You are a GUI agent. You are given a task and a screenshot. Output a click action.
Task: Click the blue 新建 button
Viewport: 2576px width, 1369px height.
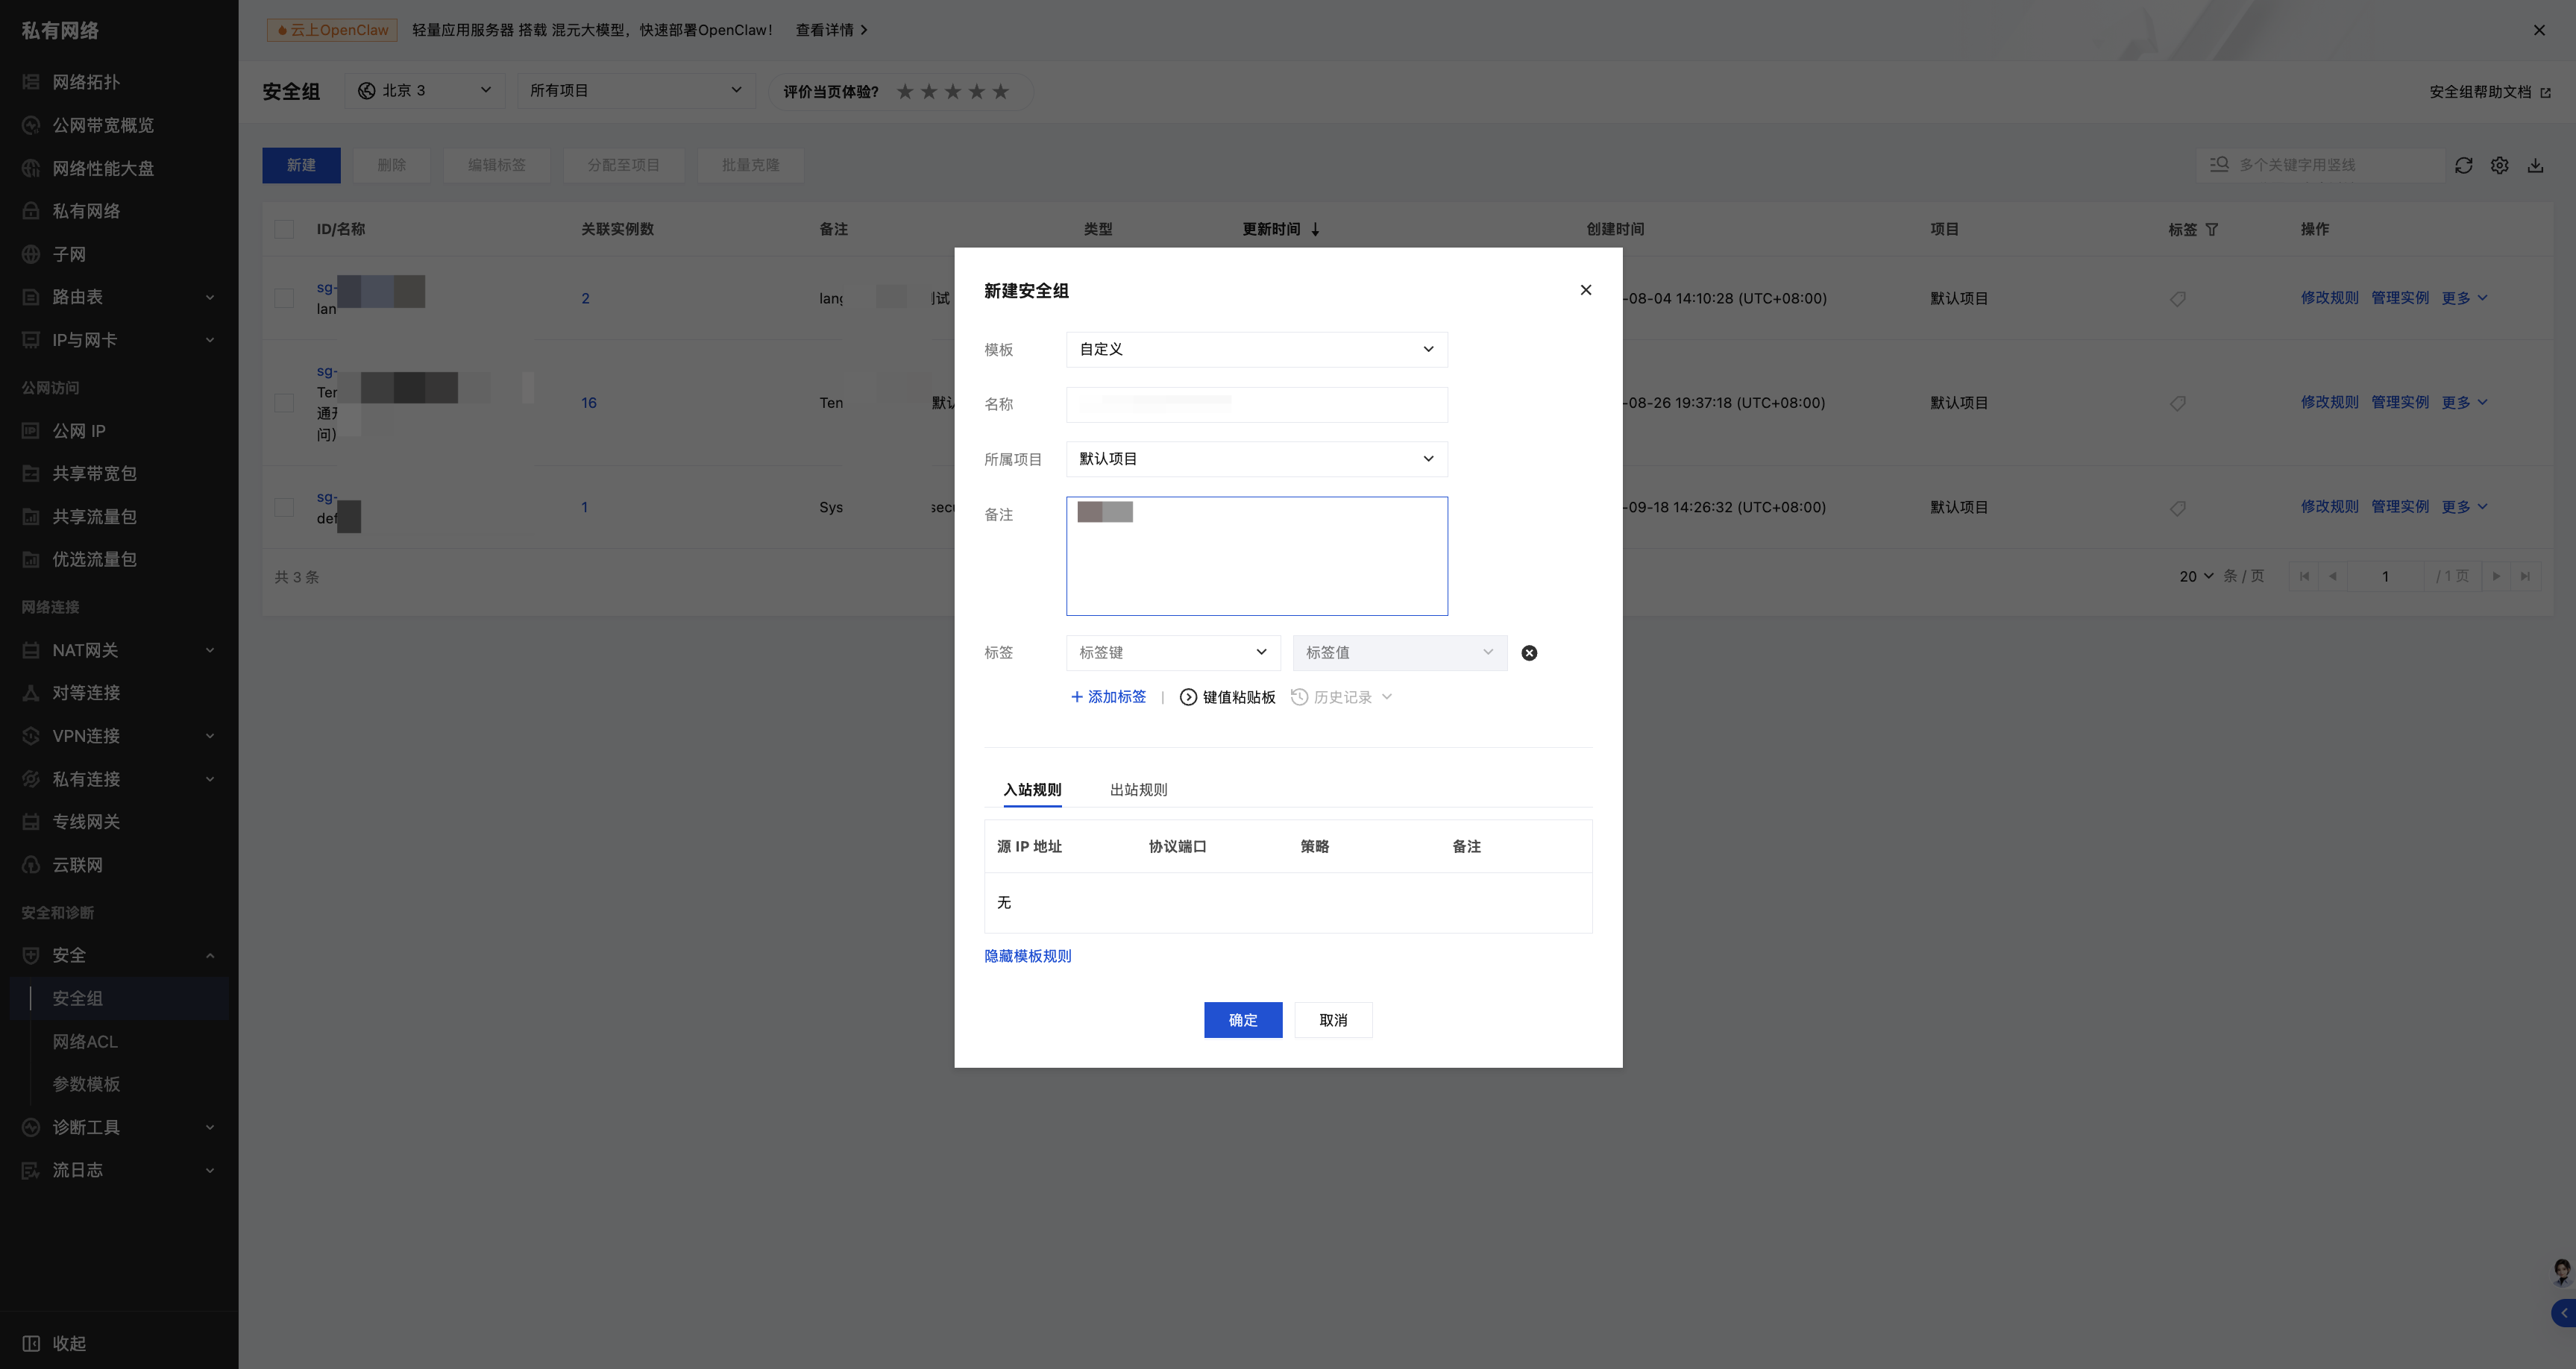click(301, 165)
